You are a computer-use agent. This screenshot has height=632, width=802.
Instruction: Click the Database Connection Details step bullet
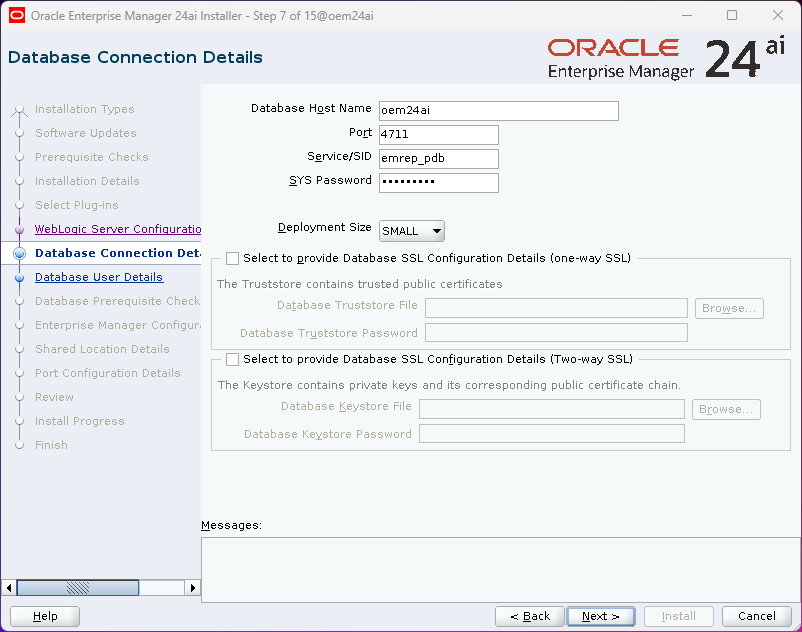(x=19, y=254)
